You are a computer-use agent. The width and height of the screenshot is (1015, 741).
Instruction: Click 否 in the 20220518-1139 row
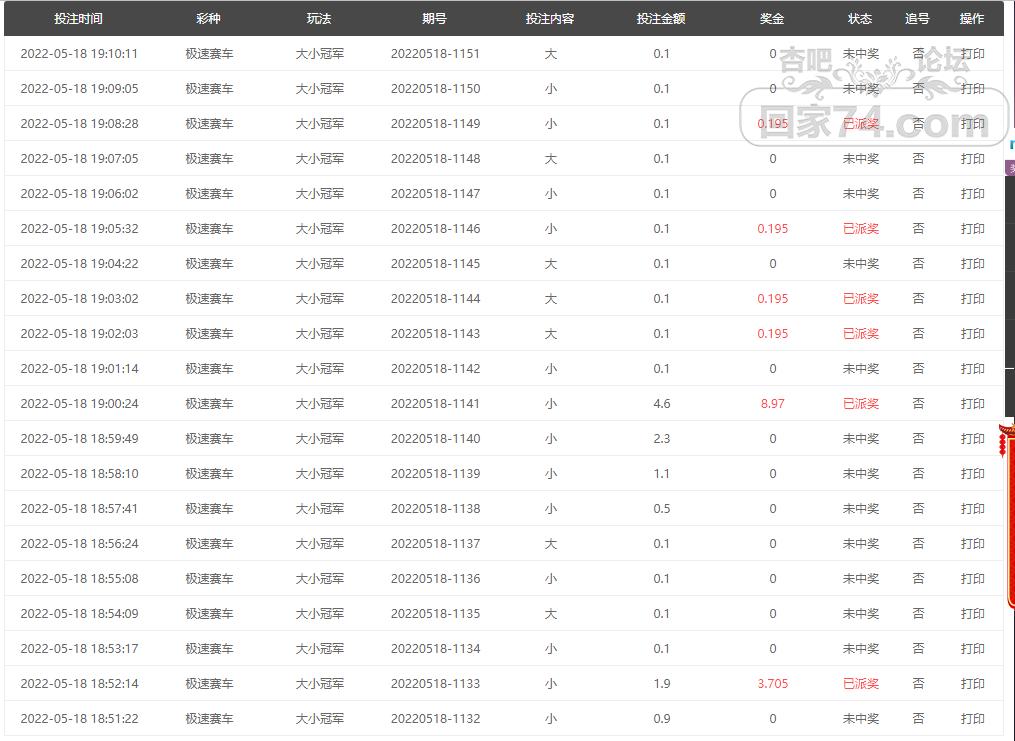point(918,473)
